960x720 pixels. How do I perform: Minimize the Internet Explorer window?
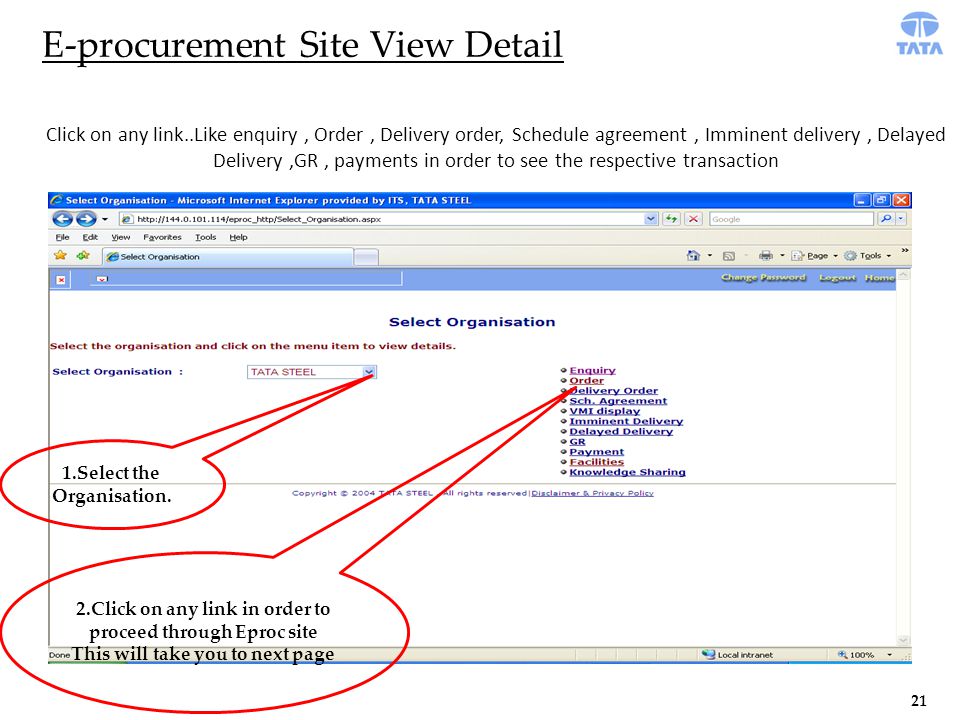click(862, 200)
